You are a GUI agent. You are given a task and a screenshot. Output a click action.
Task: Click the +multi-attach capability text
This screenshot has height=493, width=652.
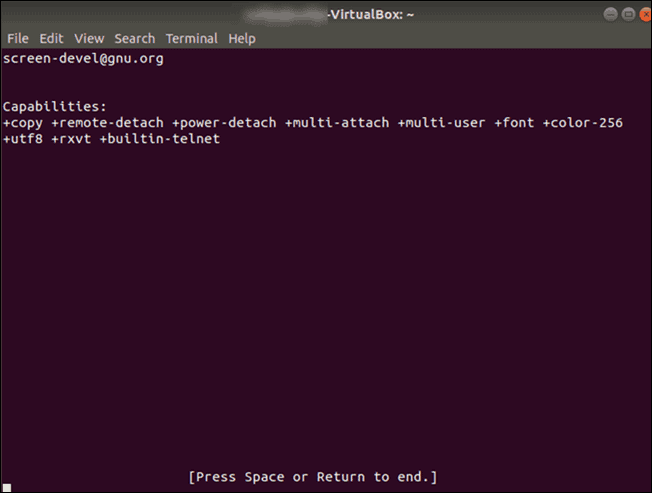coord(337,123)
